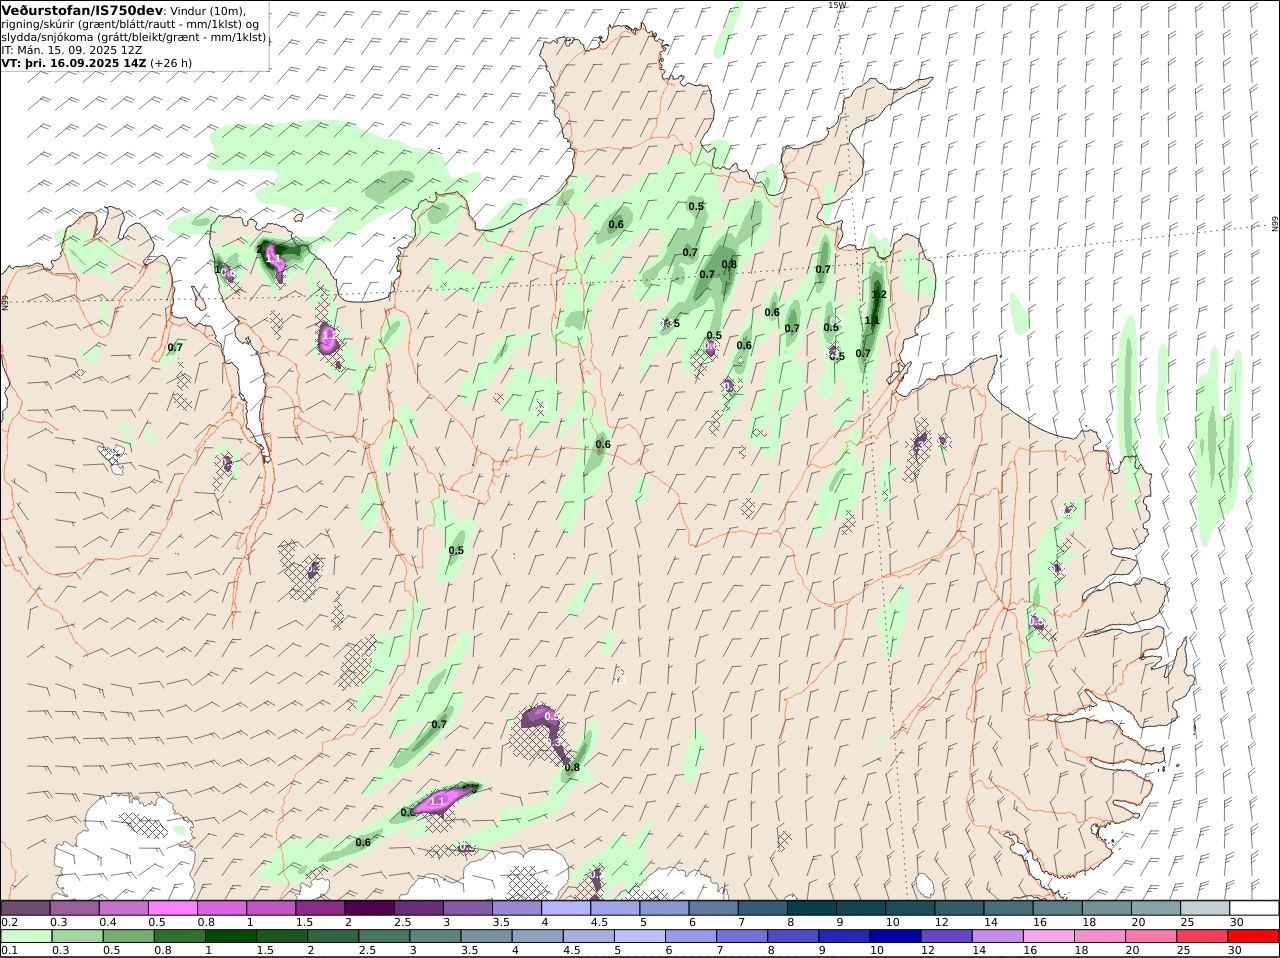This screenshot has height=958, width=1280.
Task: Choose the dark teal 8 swatch, upper legend
Action: click(x=811, y=908)
